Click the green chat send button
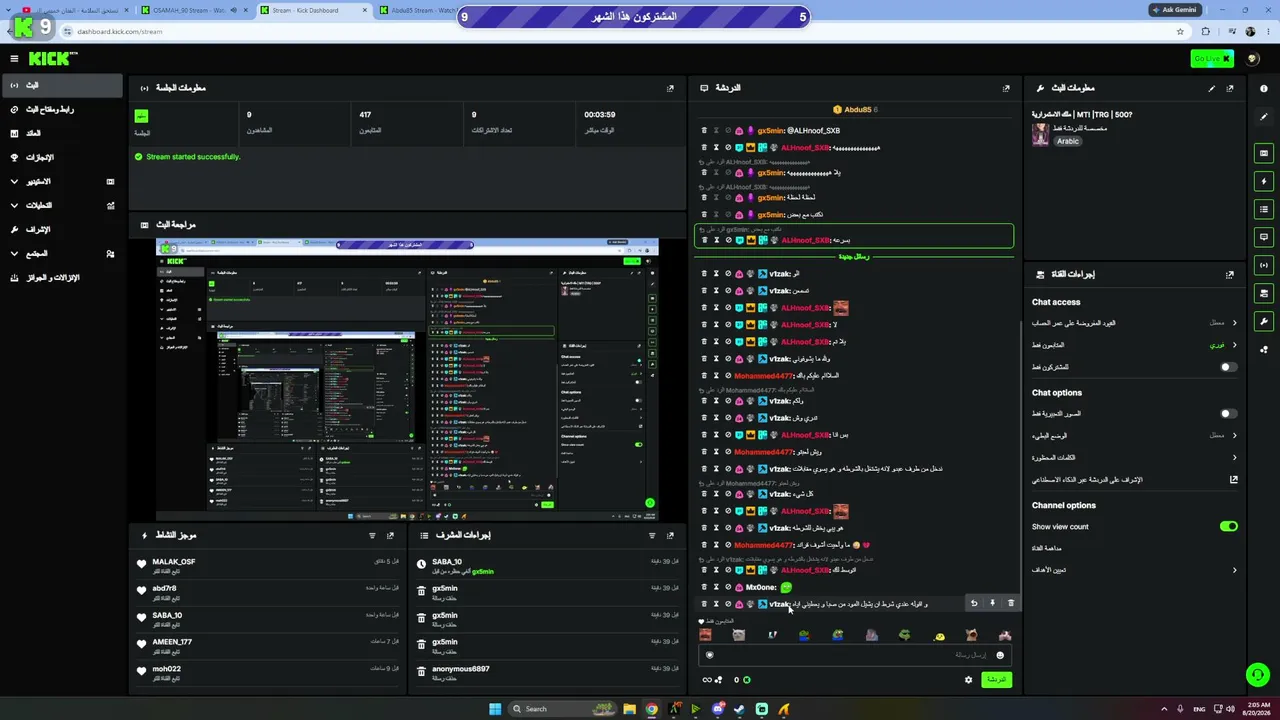Screen dimensions: 1280x720 pos(996,680)
